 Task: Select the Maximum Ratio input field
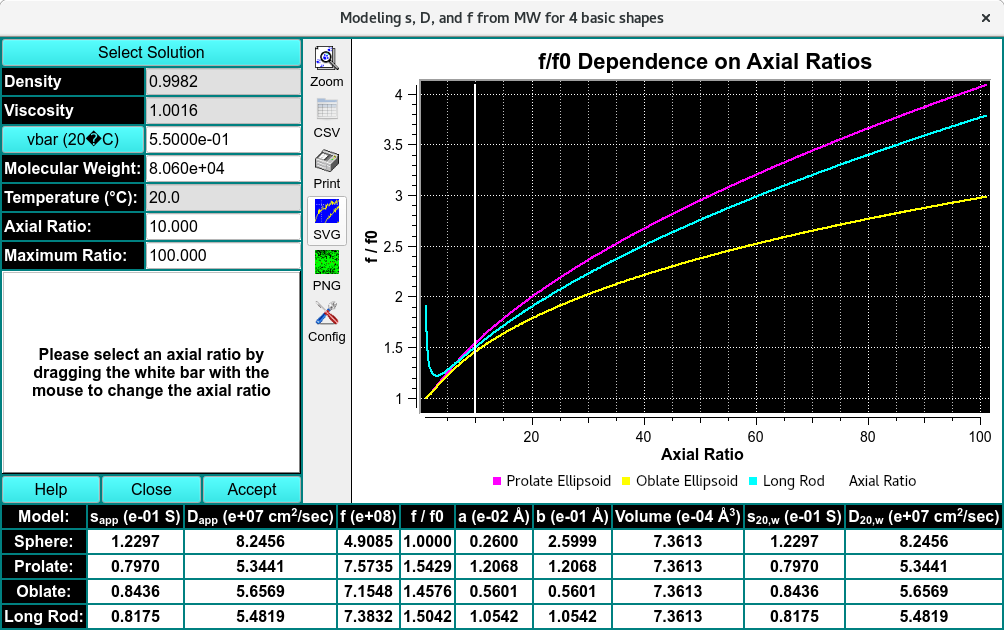[x=223, y=255]
